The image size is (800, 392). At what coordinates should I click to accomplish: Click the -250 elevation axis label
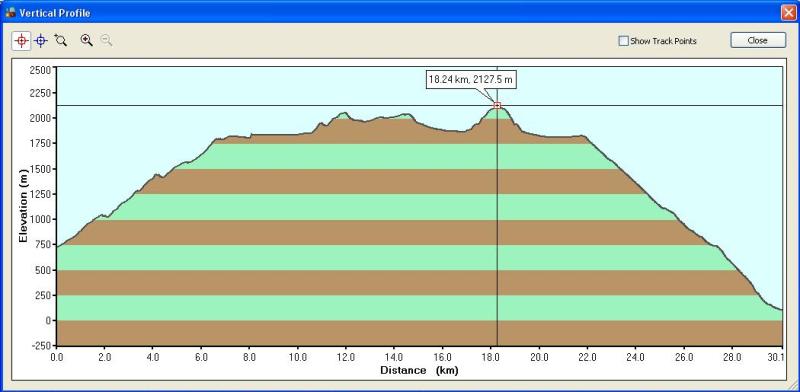41,346
